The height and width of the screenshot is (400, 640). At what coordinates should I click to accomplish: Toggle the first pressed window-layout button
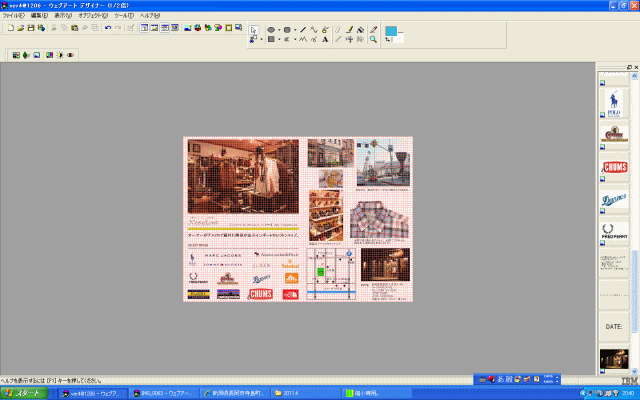coord(144,28)
